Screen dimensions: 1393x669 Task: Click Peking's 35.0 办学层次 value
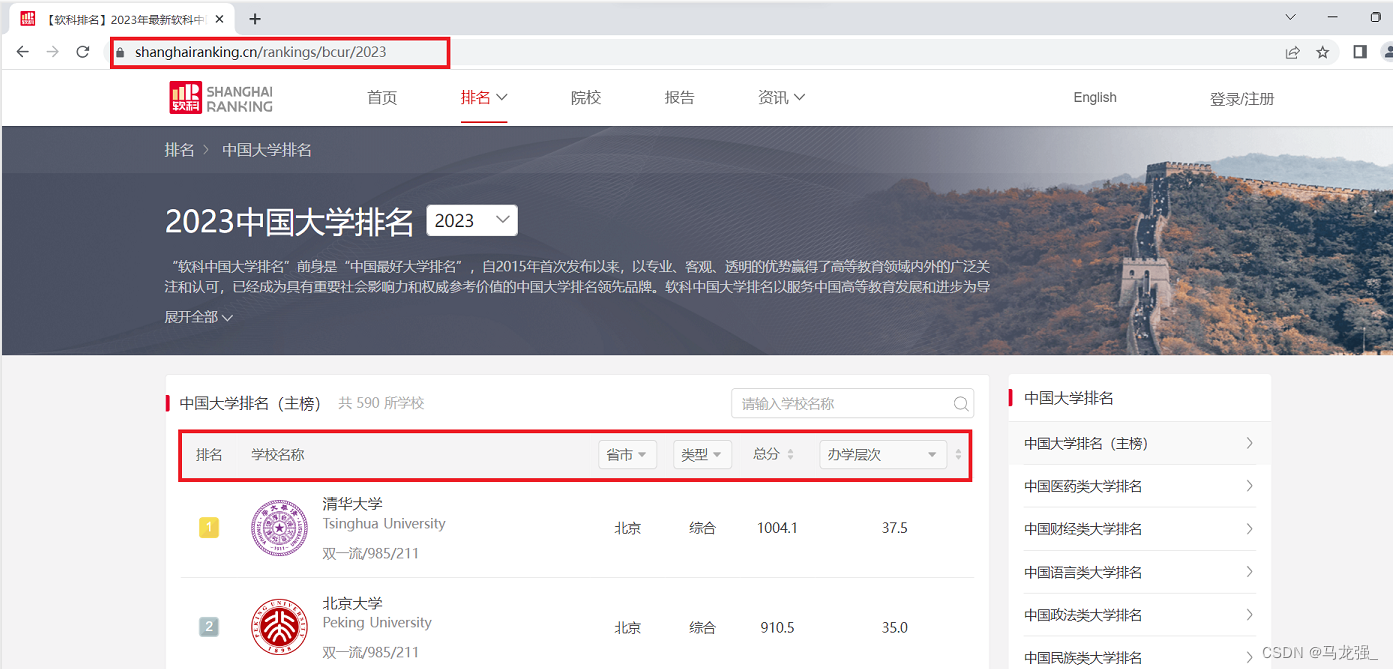[x=894, y=628]
